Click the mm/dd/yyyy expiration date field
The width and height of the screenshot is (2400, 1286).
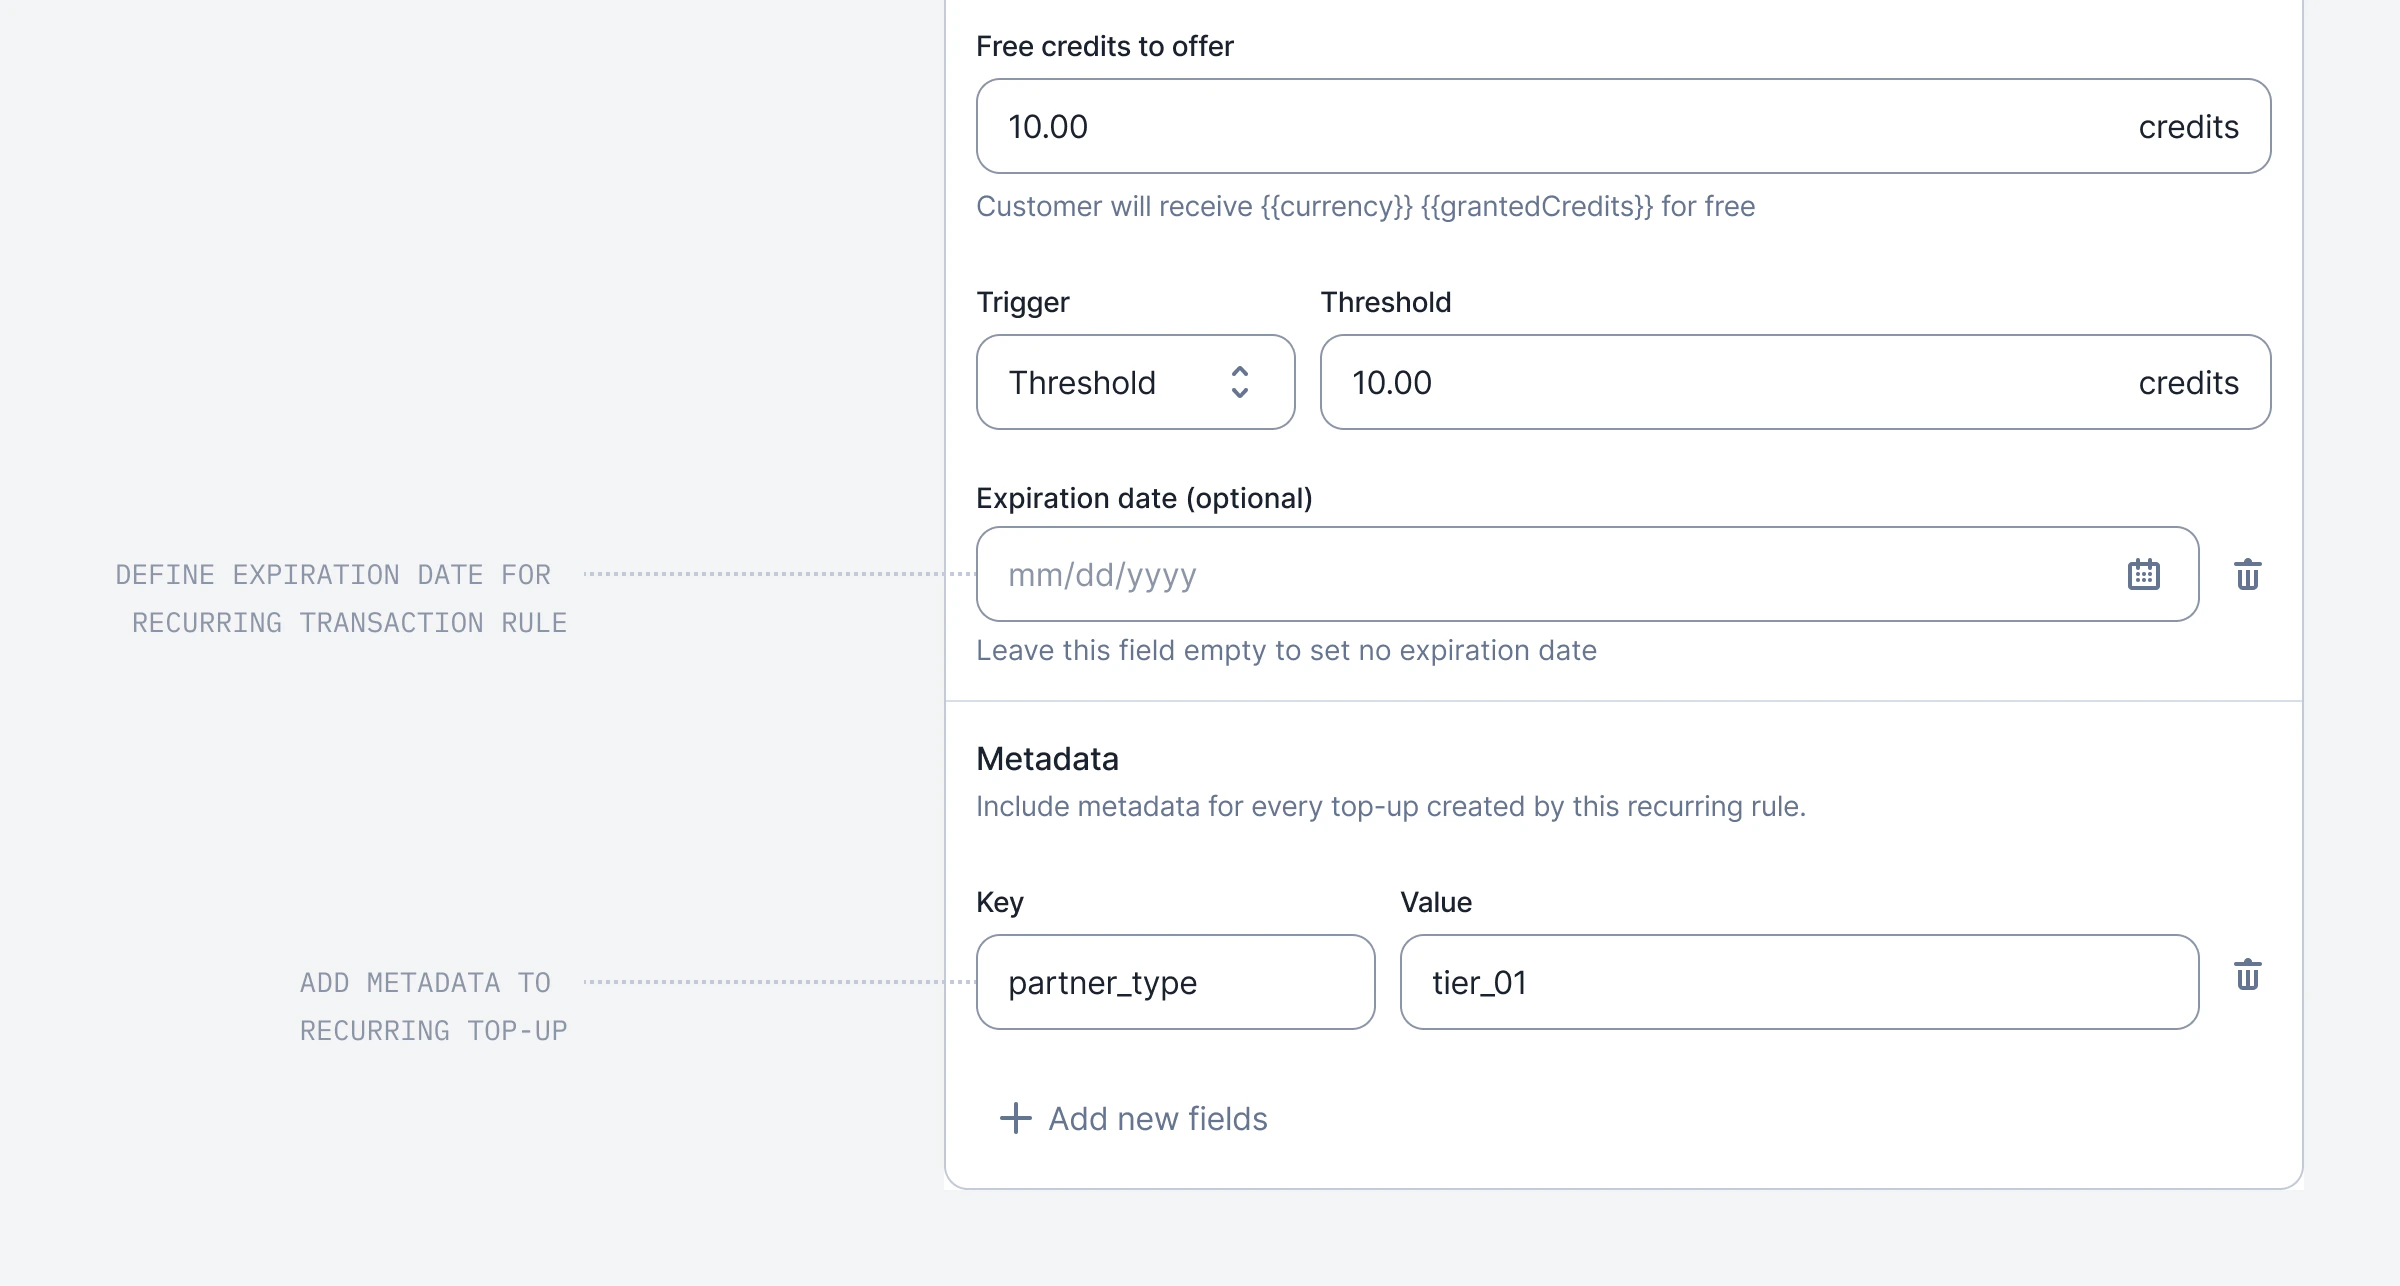(x=1587, y=574)
